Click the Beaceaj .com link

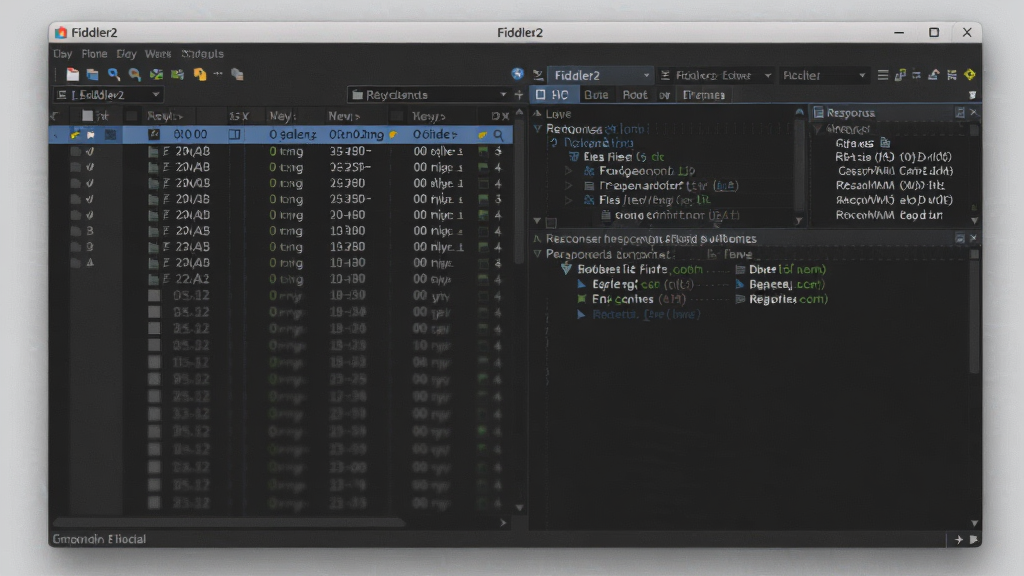click(x=787, y=285)
